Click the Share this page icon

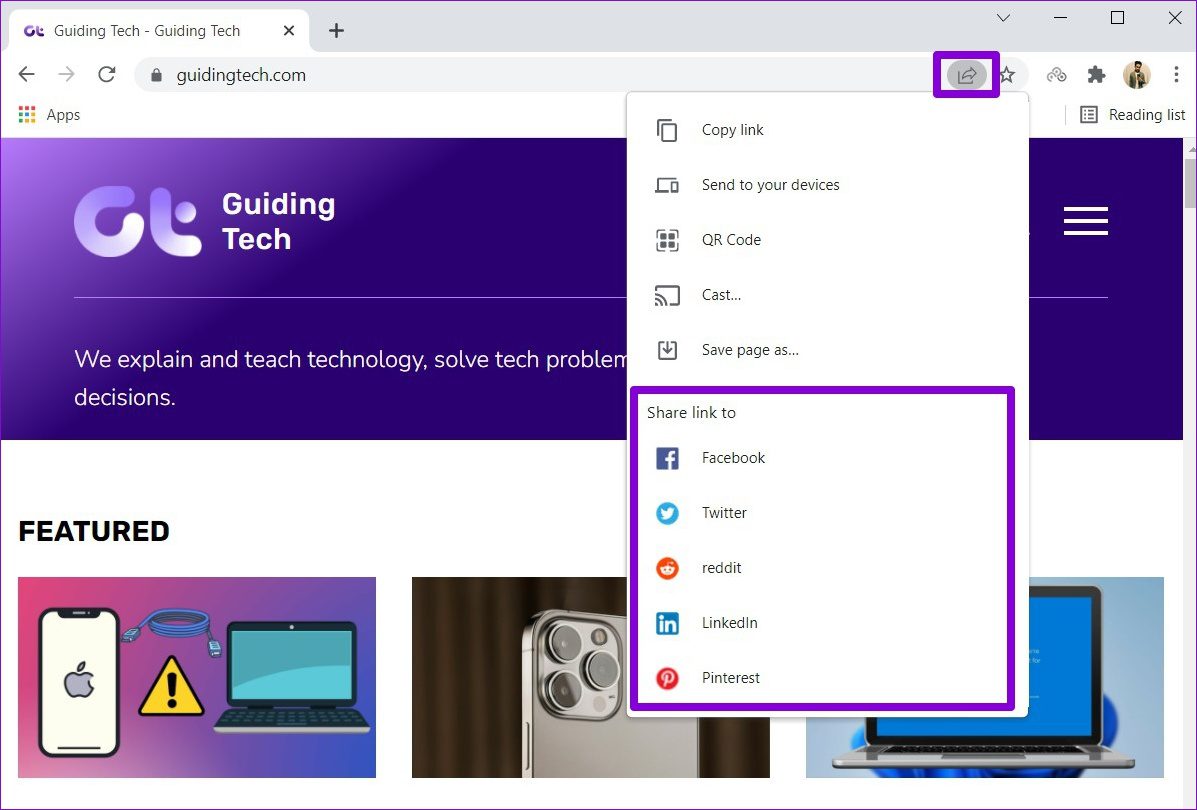(966, 75)
